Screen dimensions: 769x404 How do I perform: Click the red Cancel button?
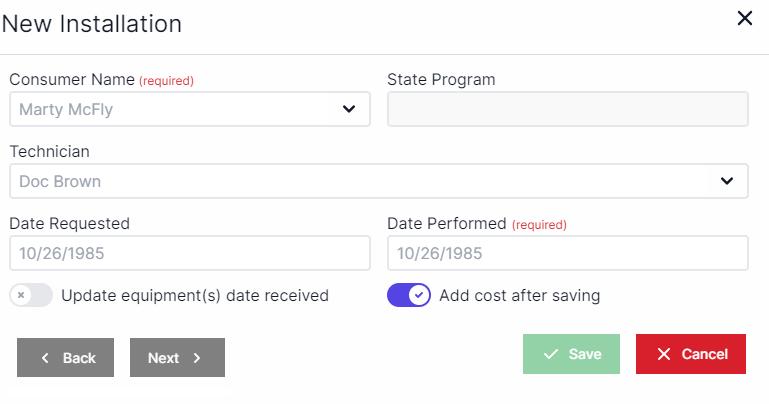[x=690, y=354]
